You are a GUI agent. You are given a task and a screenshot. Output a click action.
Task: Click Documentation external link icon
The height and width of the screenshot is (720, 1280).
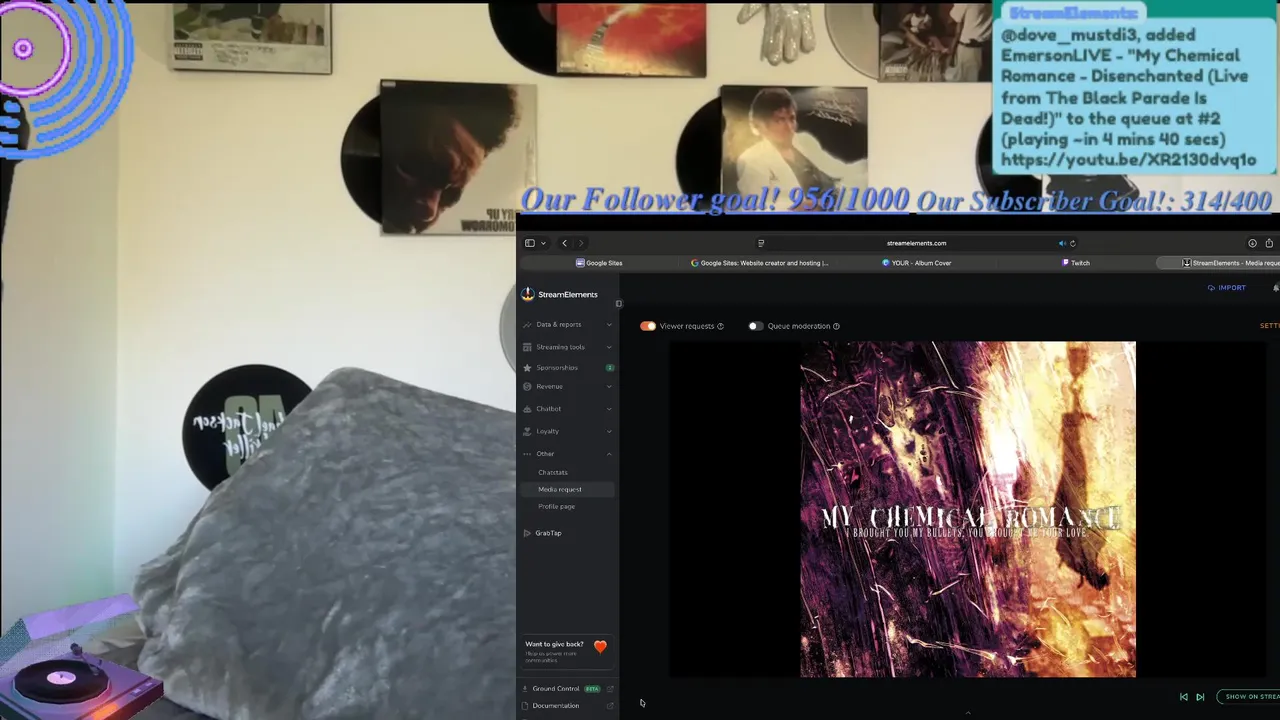[x=610, y=706]
